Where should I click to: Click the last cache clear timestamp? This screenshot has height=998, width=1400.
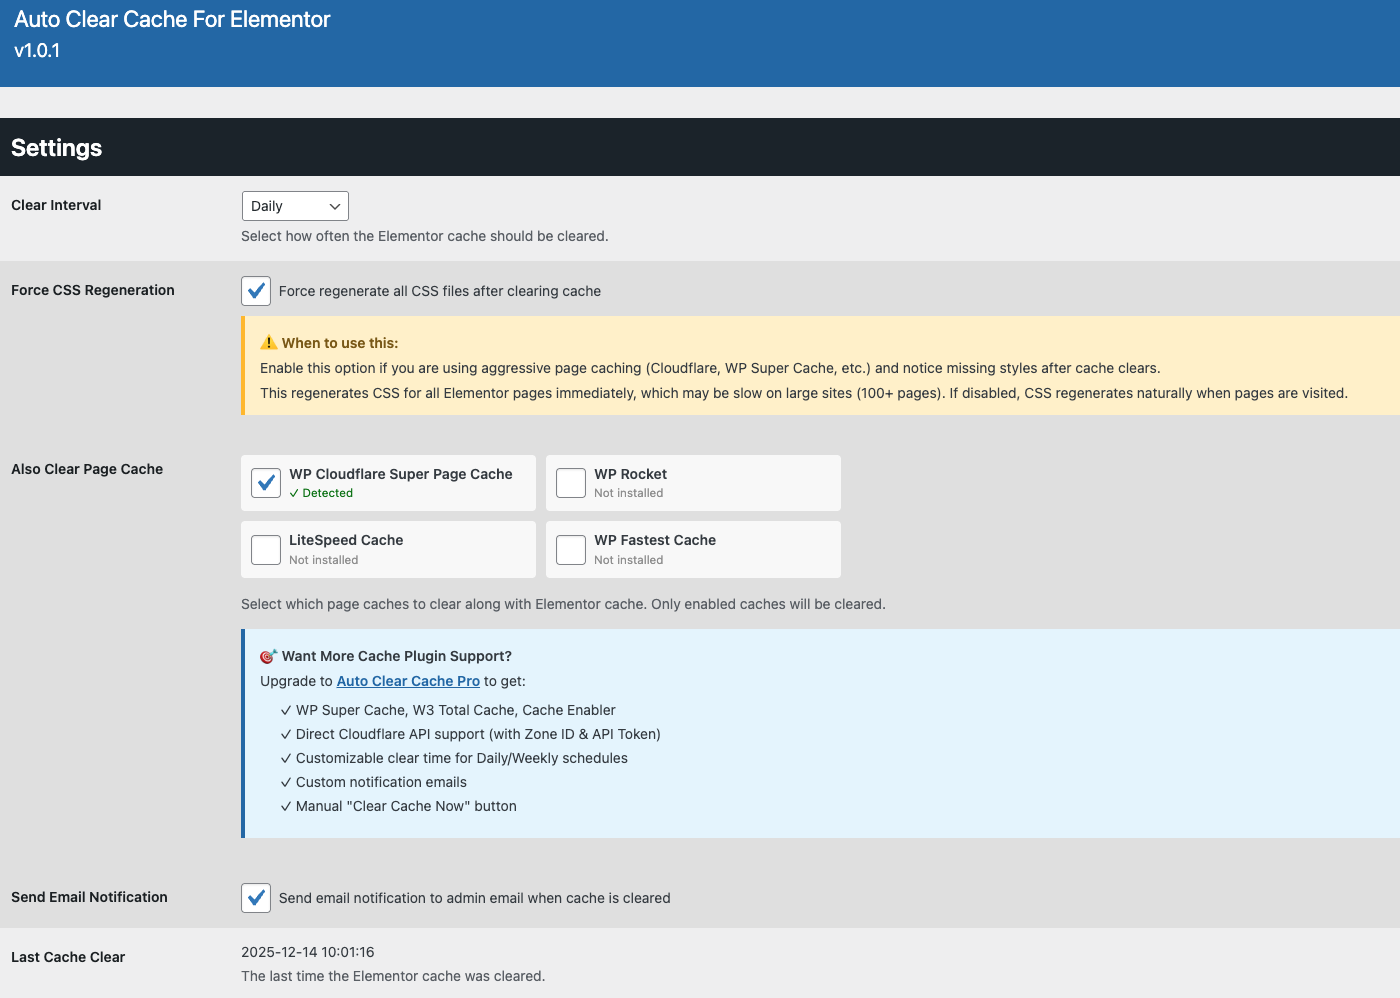pos(308,952)
